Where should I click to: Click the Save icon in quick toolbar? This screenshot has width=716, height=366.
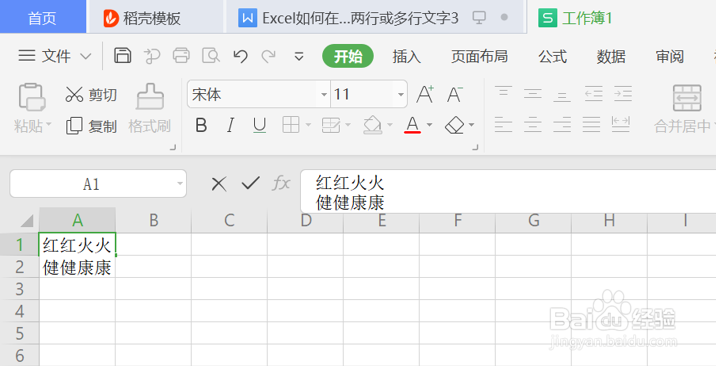click(122, 56)
